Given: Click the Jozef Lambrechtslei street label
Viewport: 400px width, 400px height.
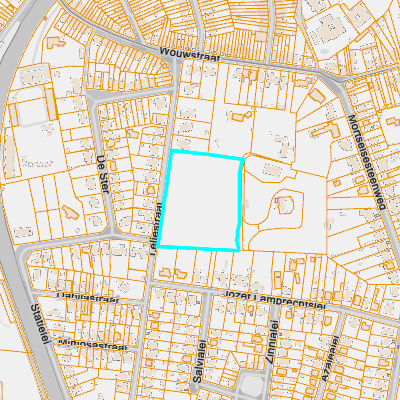Looking at the screenshot, I should 275,301.
